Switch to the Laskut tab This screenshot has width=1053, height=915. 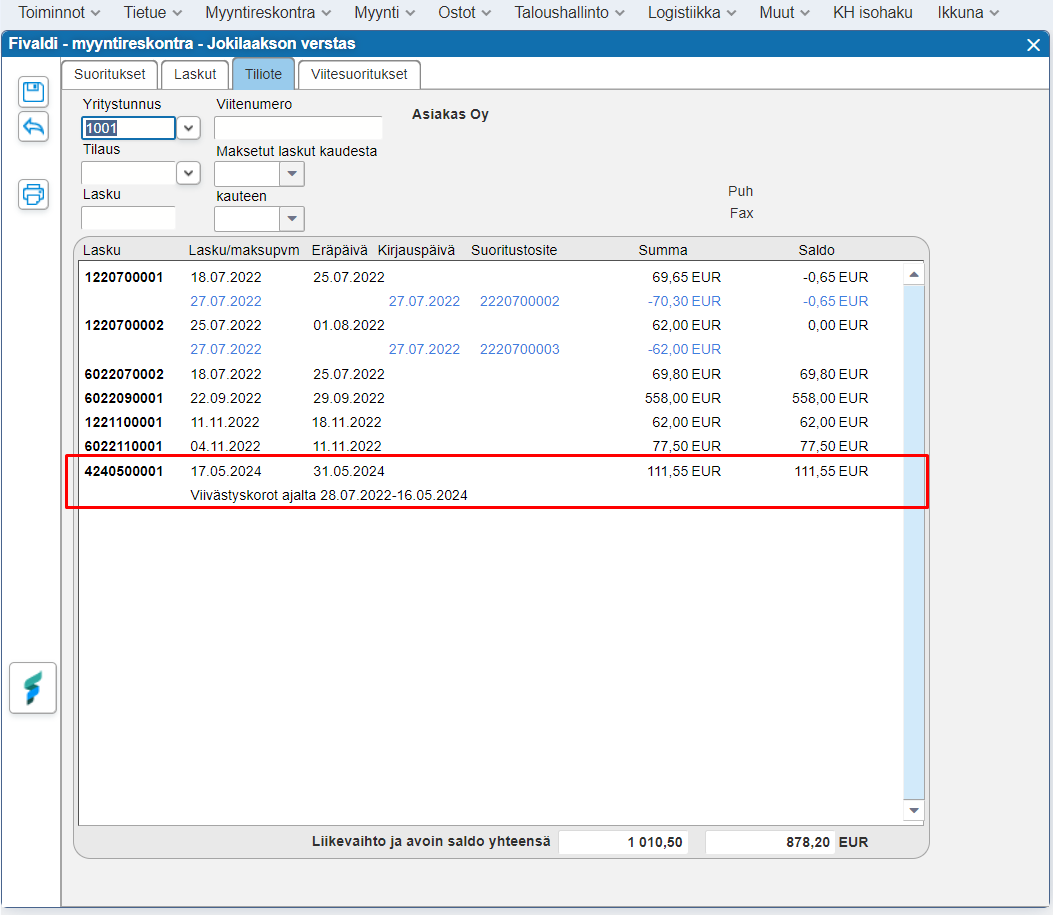click(195, 75)
